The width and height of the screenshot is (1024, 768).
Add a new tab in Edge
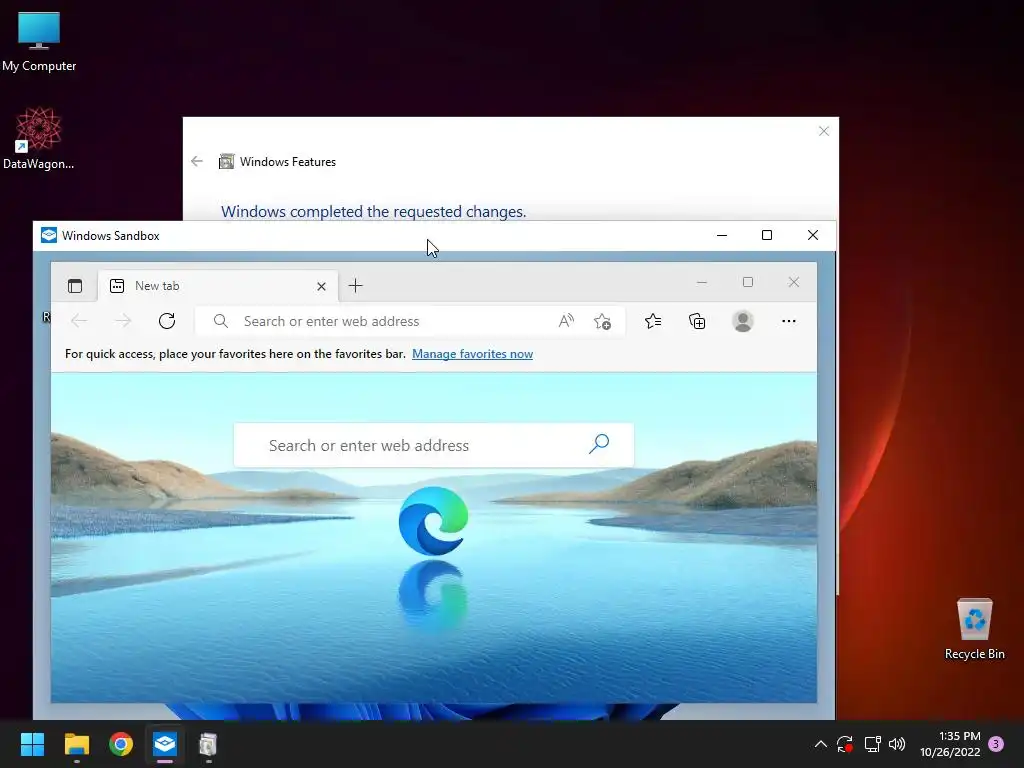pos(355,285)
